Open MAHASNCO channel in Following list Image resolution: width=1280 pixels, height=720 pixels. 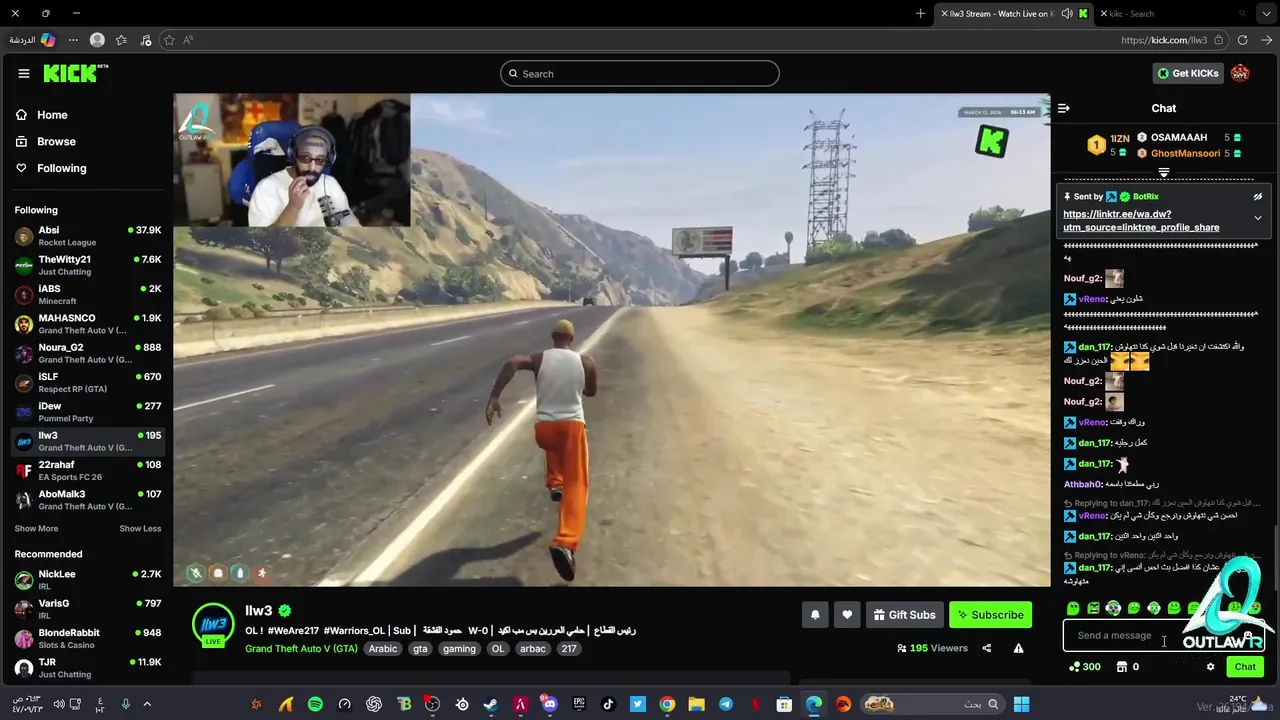point(87,324)
